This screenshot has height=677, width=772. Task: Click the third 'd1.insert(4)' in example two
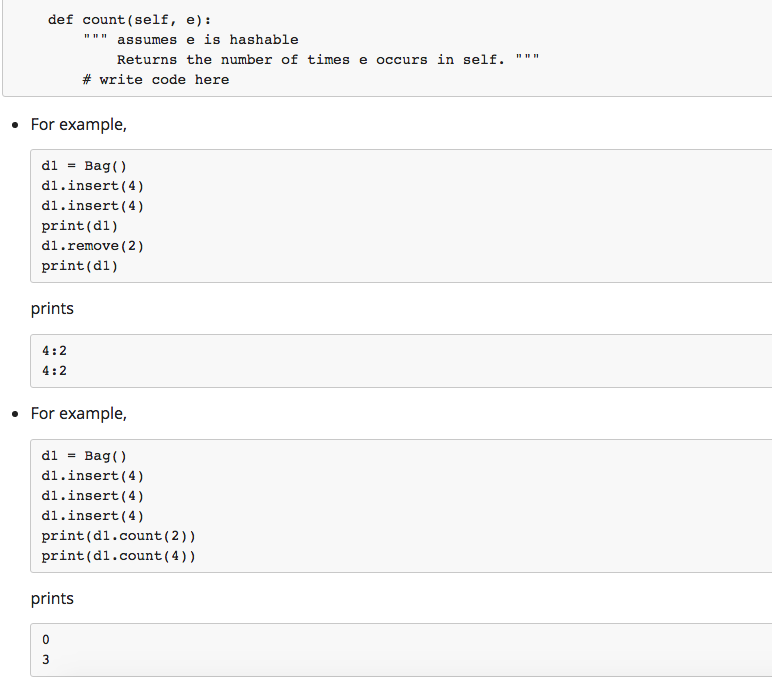point(93,516)
